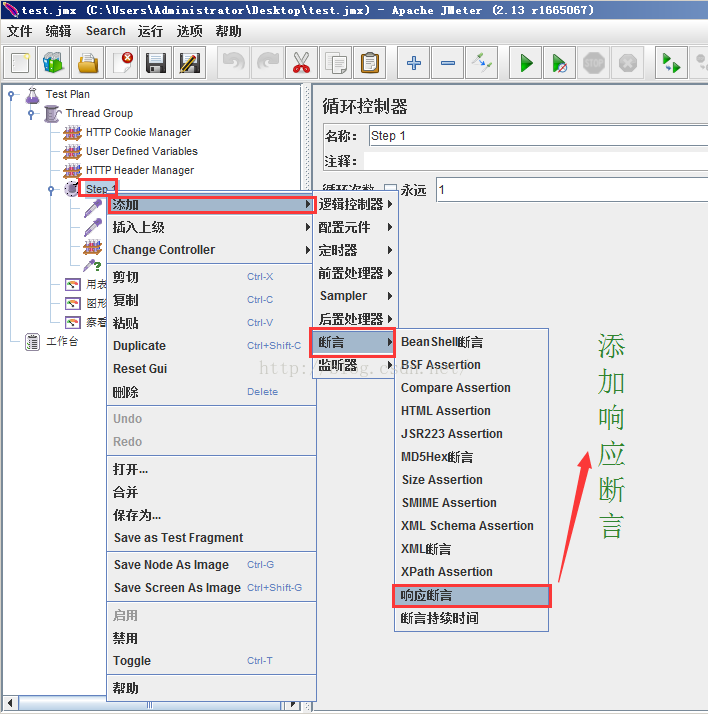
Task: Open the 运行 menu
Action: 150,31
